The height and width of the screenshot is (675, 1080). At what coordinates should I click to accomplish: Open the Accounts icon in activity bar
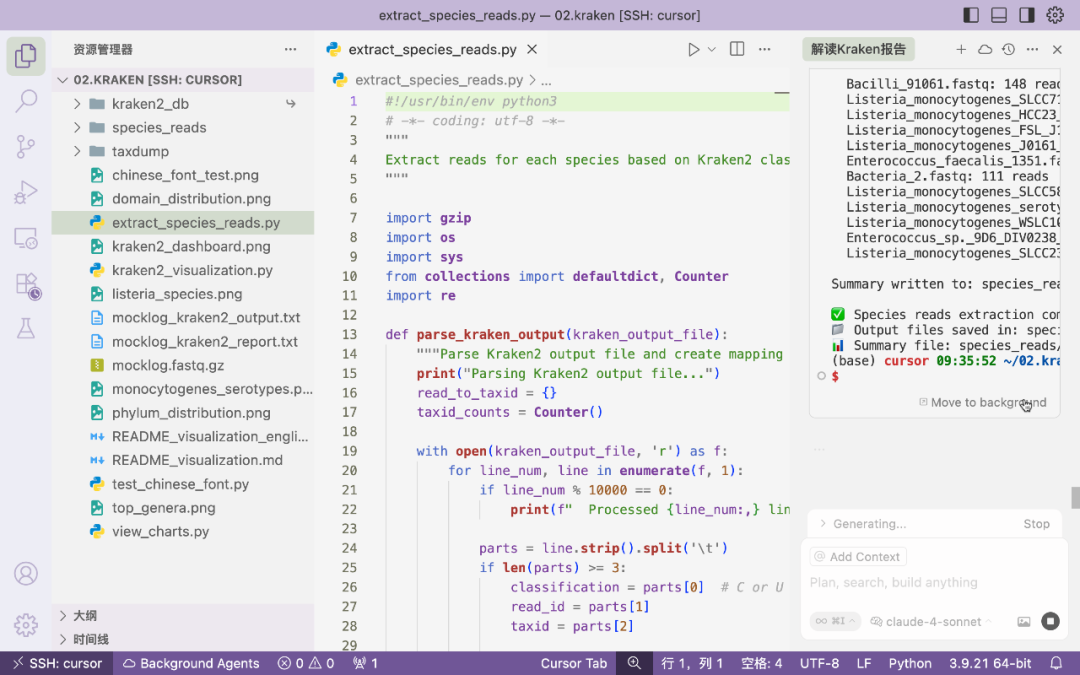tap(25, 573)
